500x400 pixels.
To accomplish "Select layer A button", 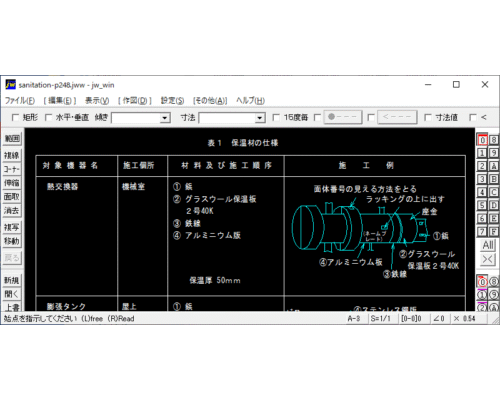I will (494, 166).
